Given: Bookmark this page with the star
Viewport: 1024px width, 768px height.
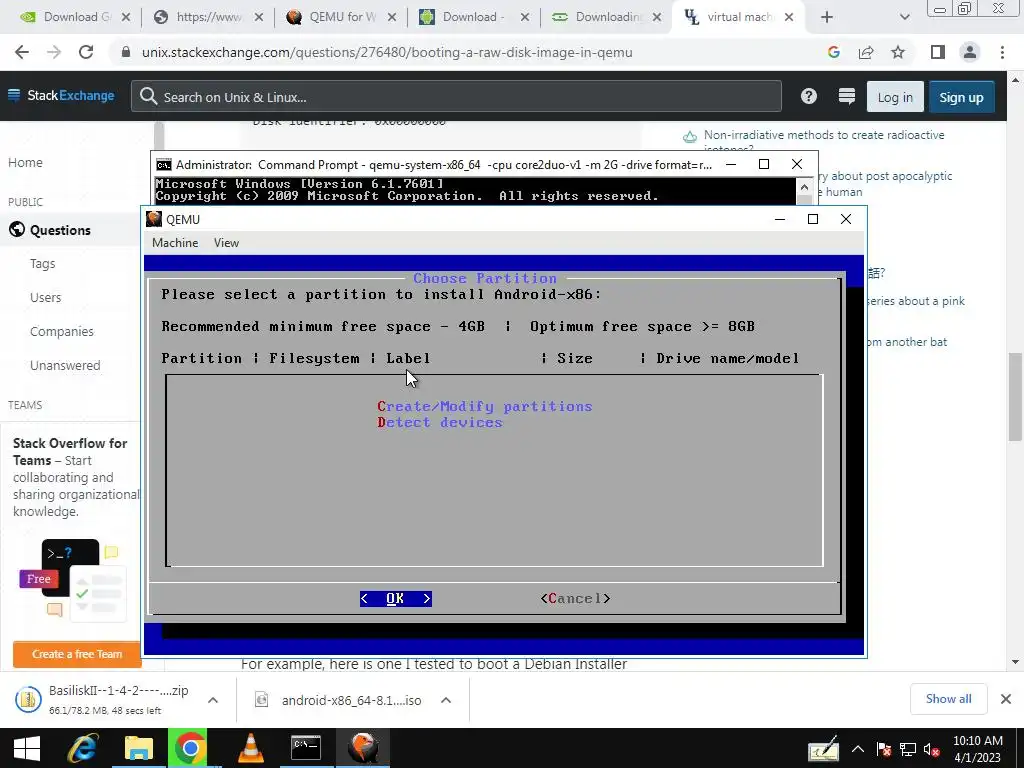Looking at the screenshot, I should click(898, 52).
